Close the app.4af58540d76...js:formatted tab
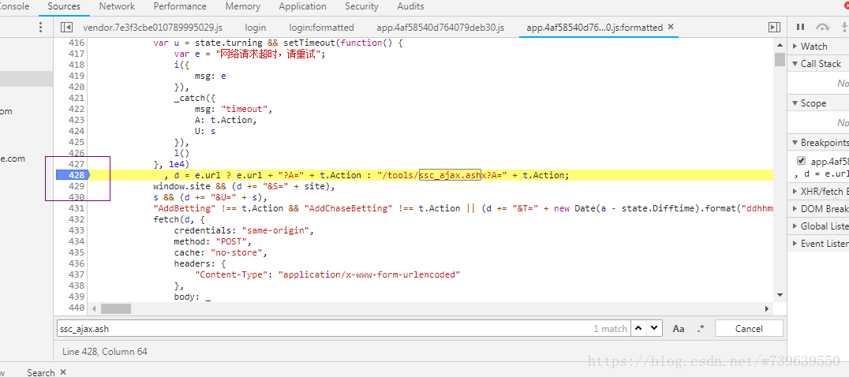The height and width of the screenshot is (377, 849). coord(671,27)
